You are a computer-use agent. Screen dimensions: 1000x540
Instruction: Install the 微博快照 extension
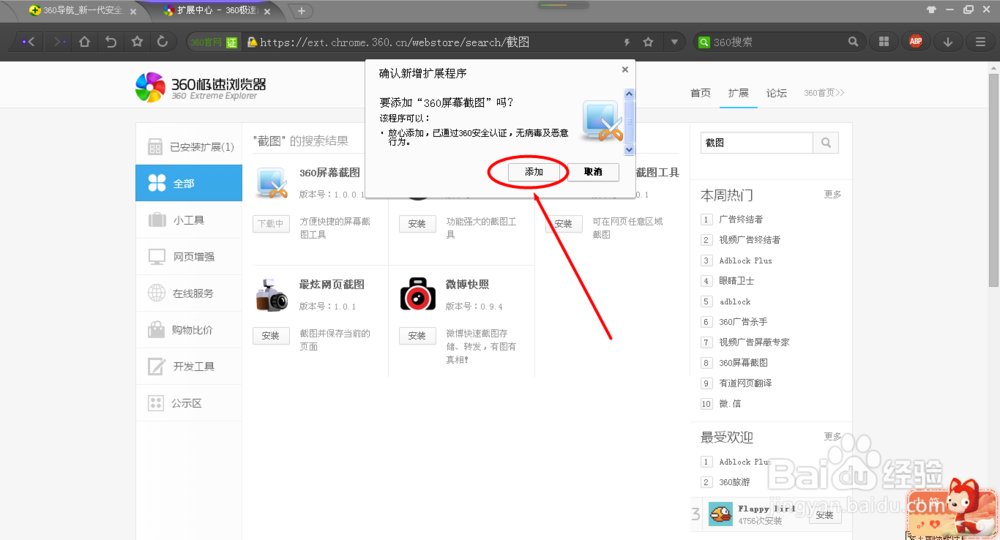tap(417, 336)
